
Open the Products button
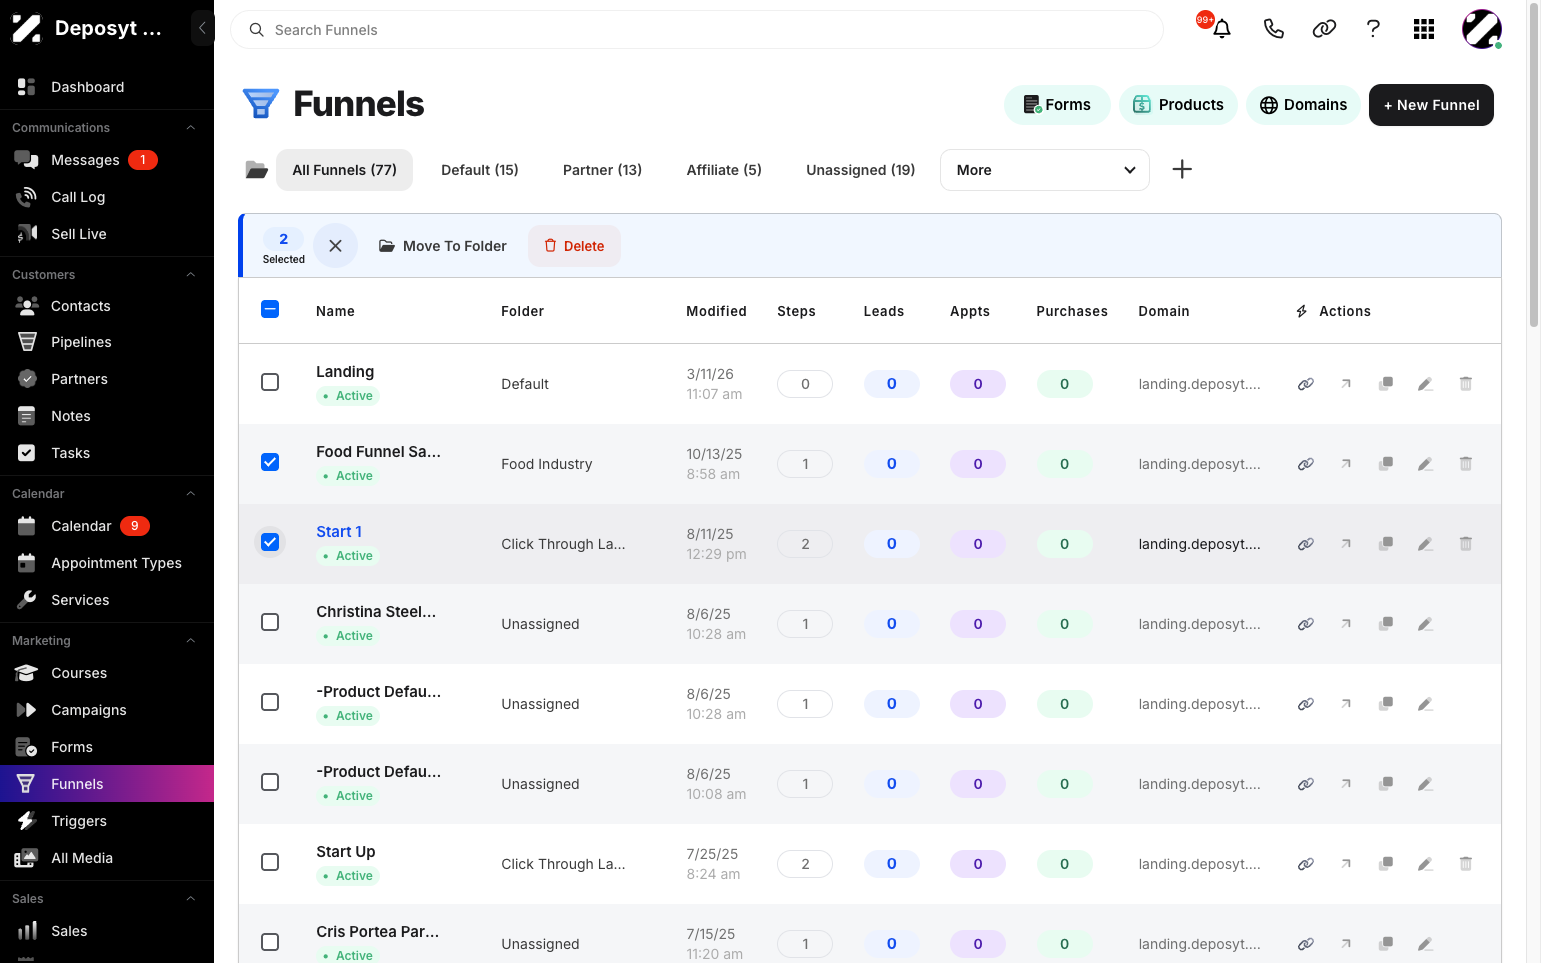tap(1178, 105)
